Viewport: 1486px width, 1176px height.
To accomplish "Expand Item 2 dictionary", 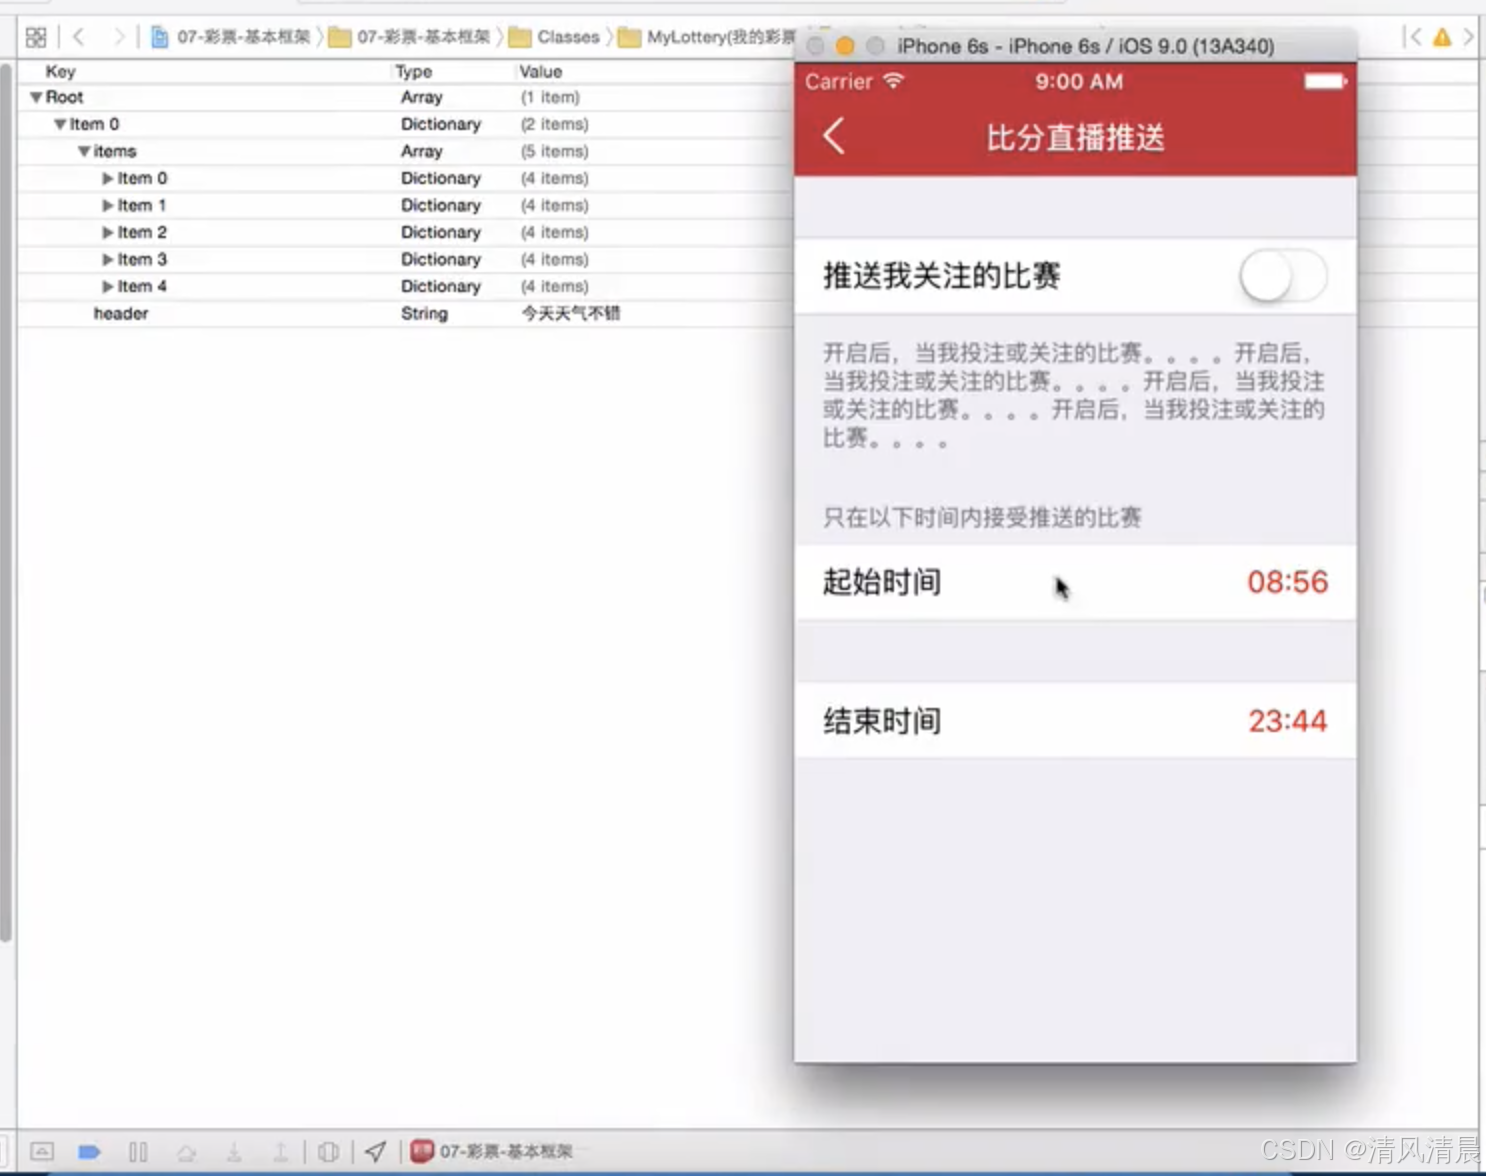I will click(108, 232).
